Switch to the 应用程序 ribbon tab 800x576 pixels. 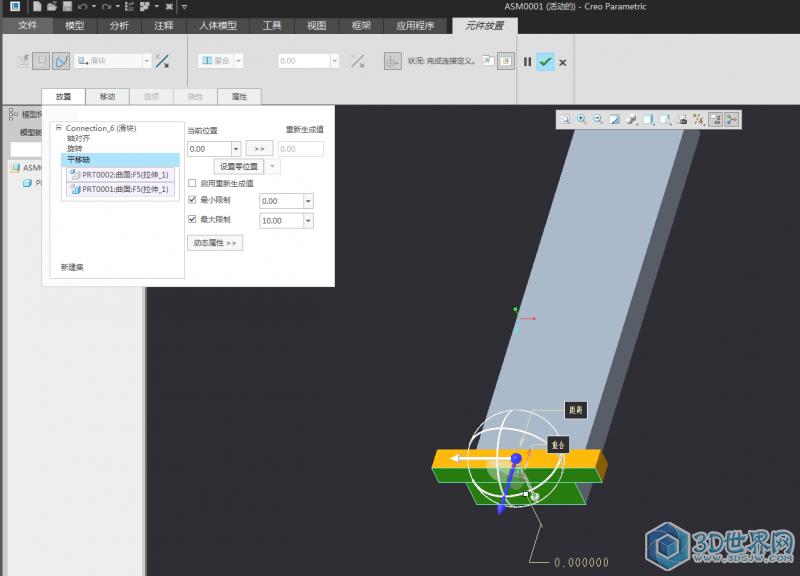[x=415, y=26]
